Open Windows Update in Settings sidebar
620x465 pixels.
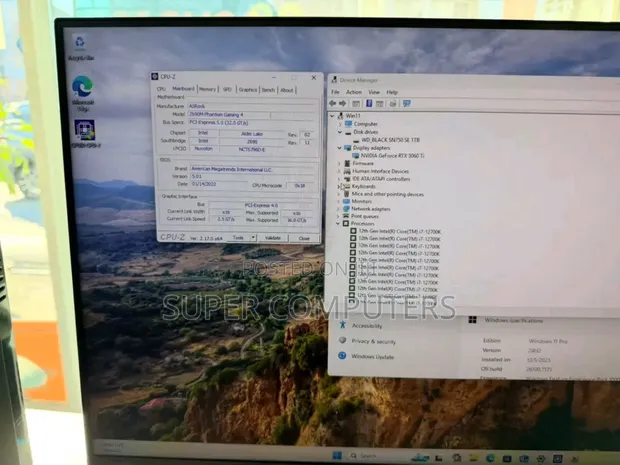click(372, 357)
